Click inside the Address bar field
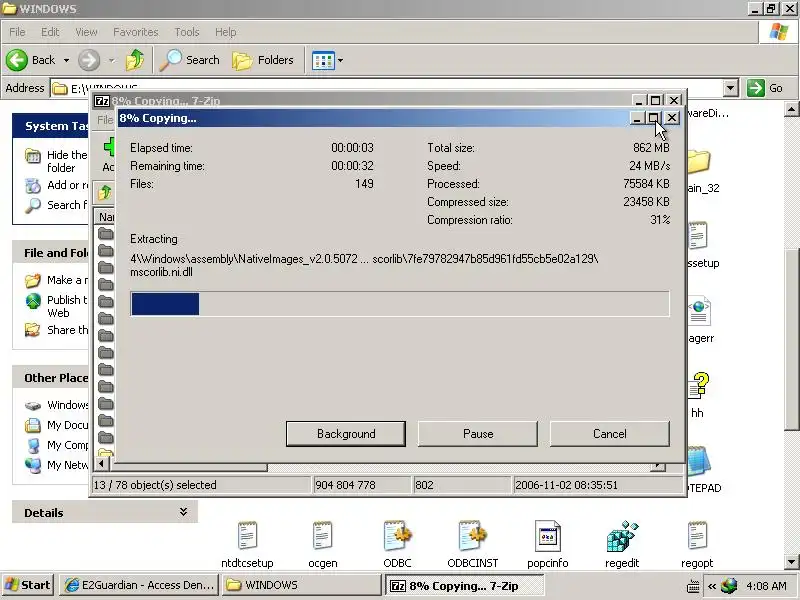The image size is (800, 600). pos(388,88)
